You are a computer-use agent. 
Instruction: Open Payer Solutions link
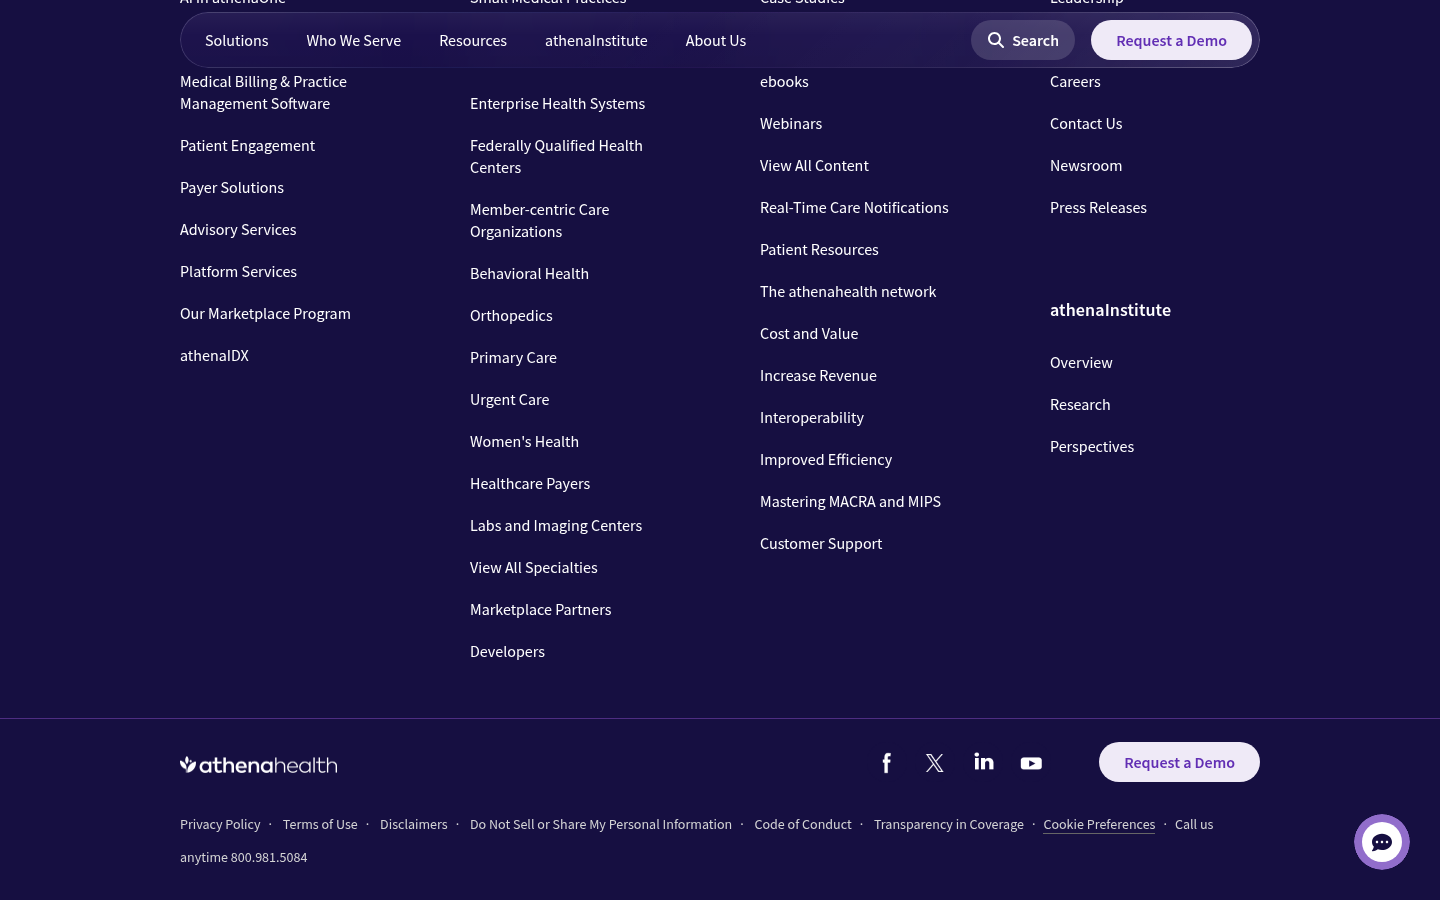(x=232, y=187)
